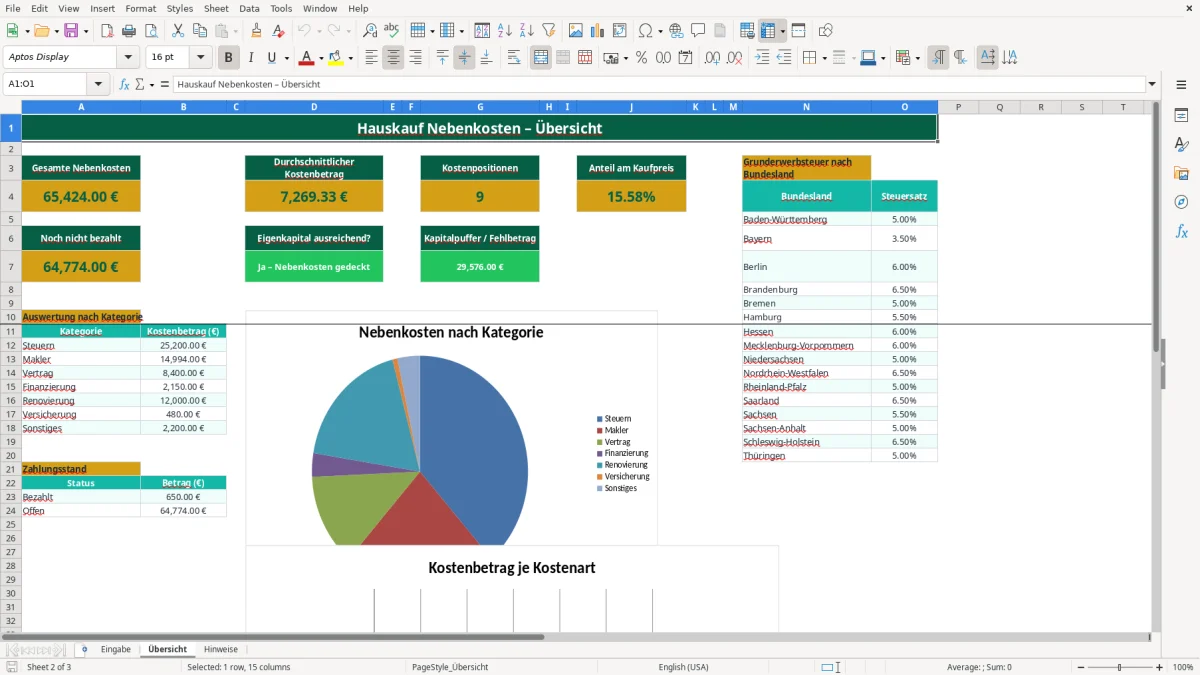Toggle Align Left
The width and height of the screenshot is (1200, 675).
click(x=371, y=57)
